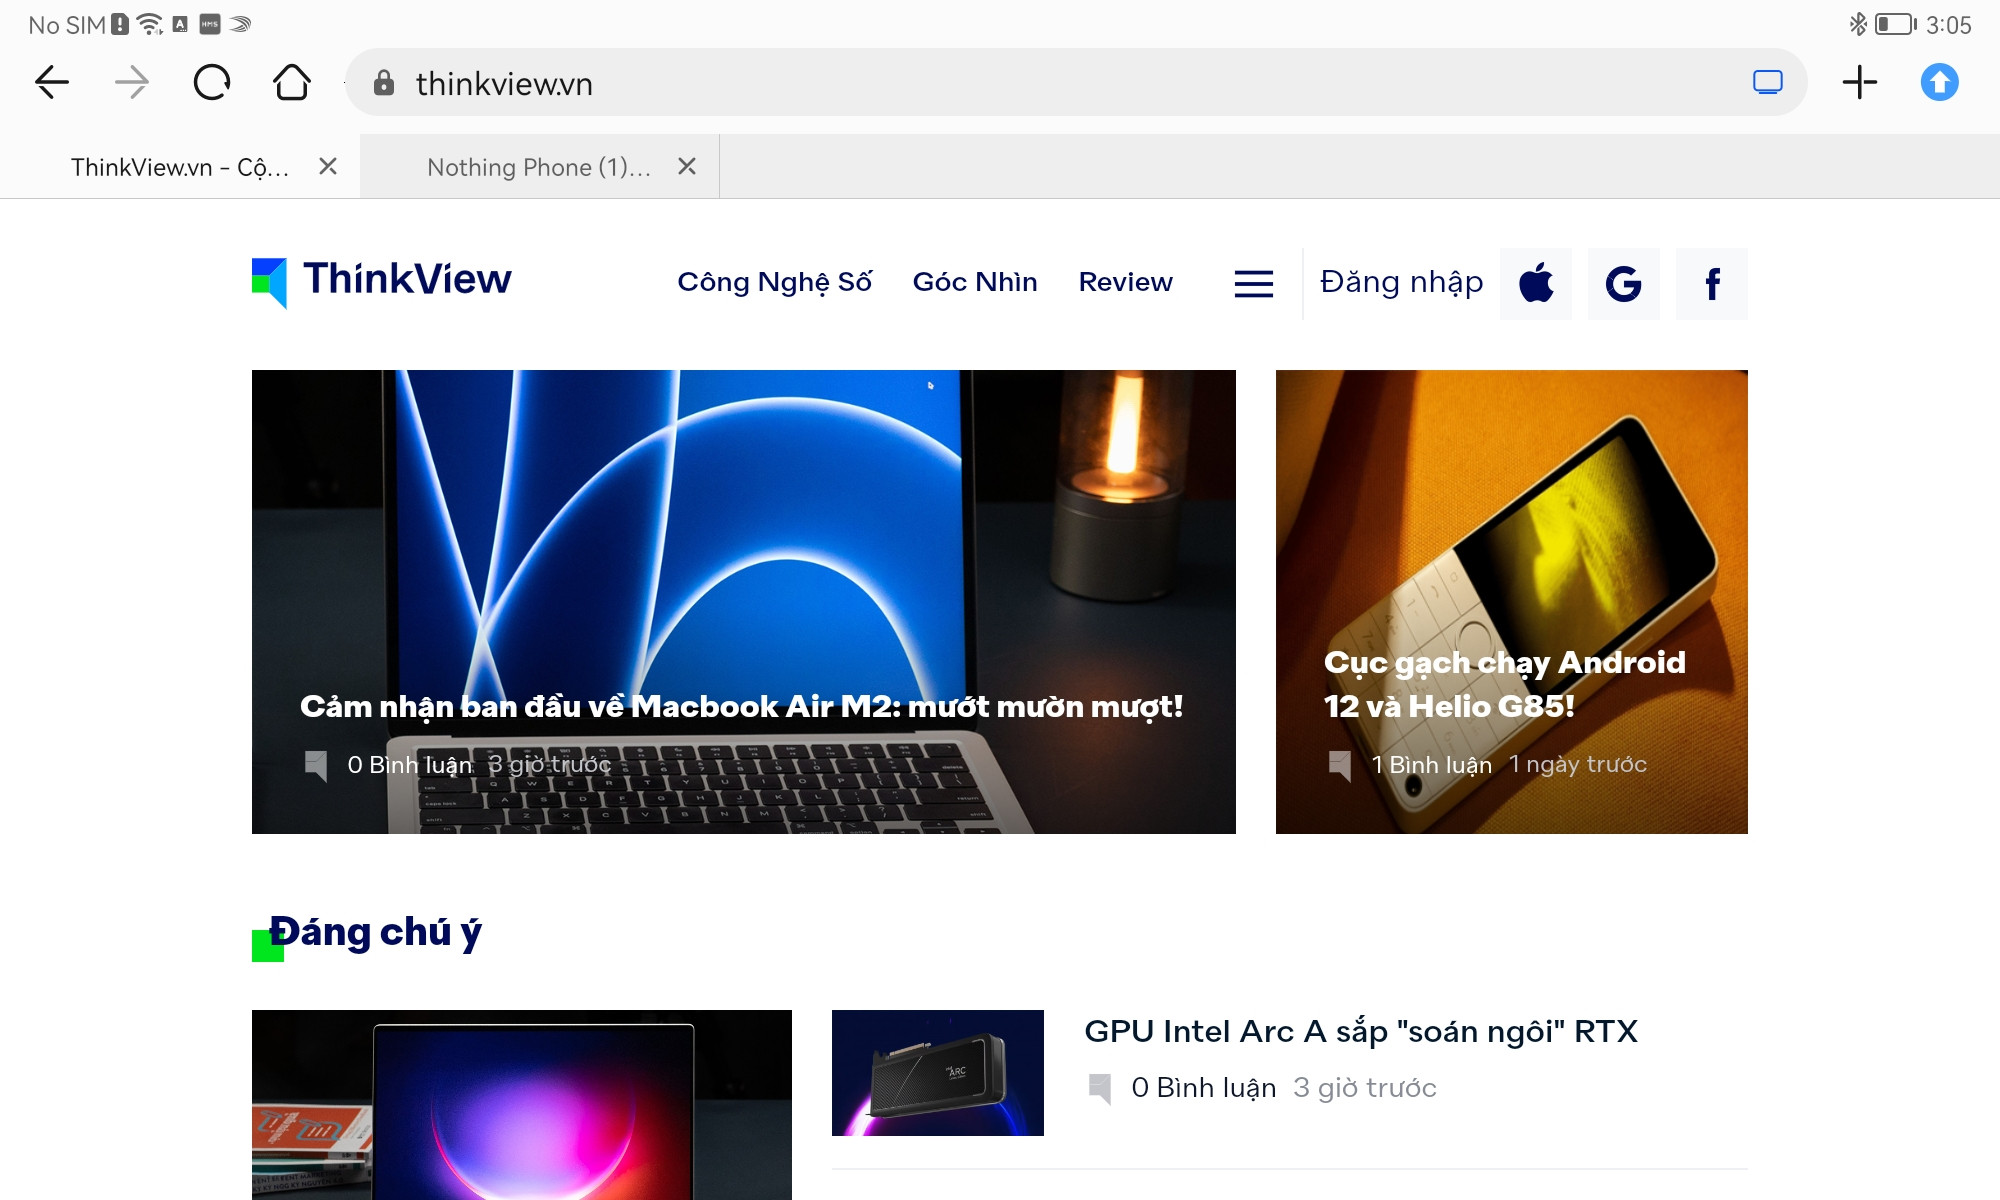Click the browser forward arrow
Screen dimensions: 2000x1200
pos(131,82)
